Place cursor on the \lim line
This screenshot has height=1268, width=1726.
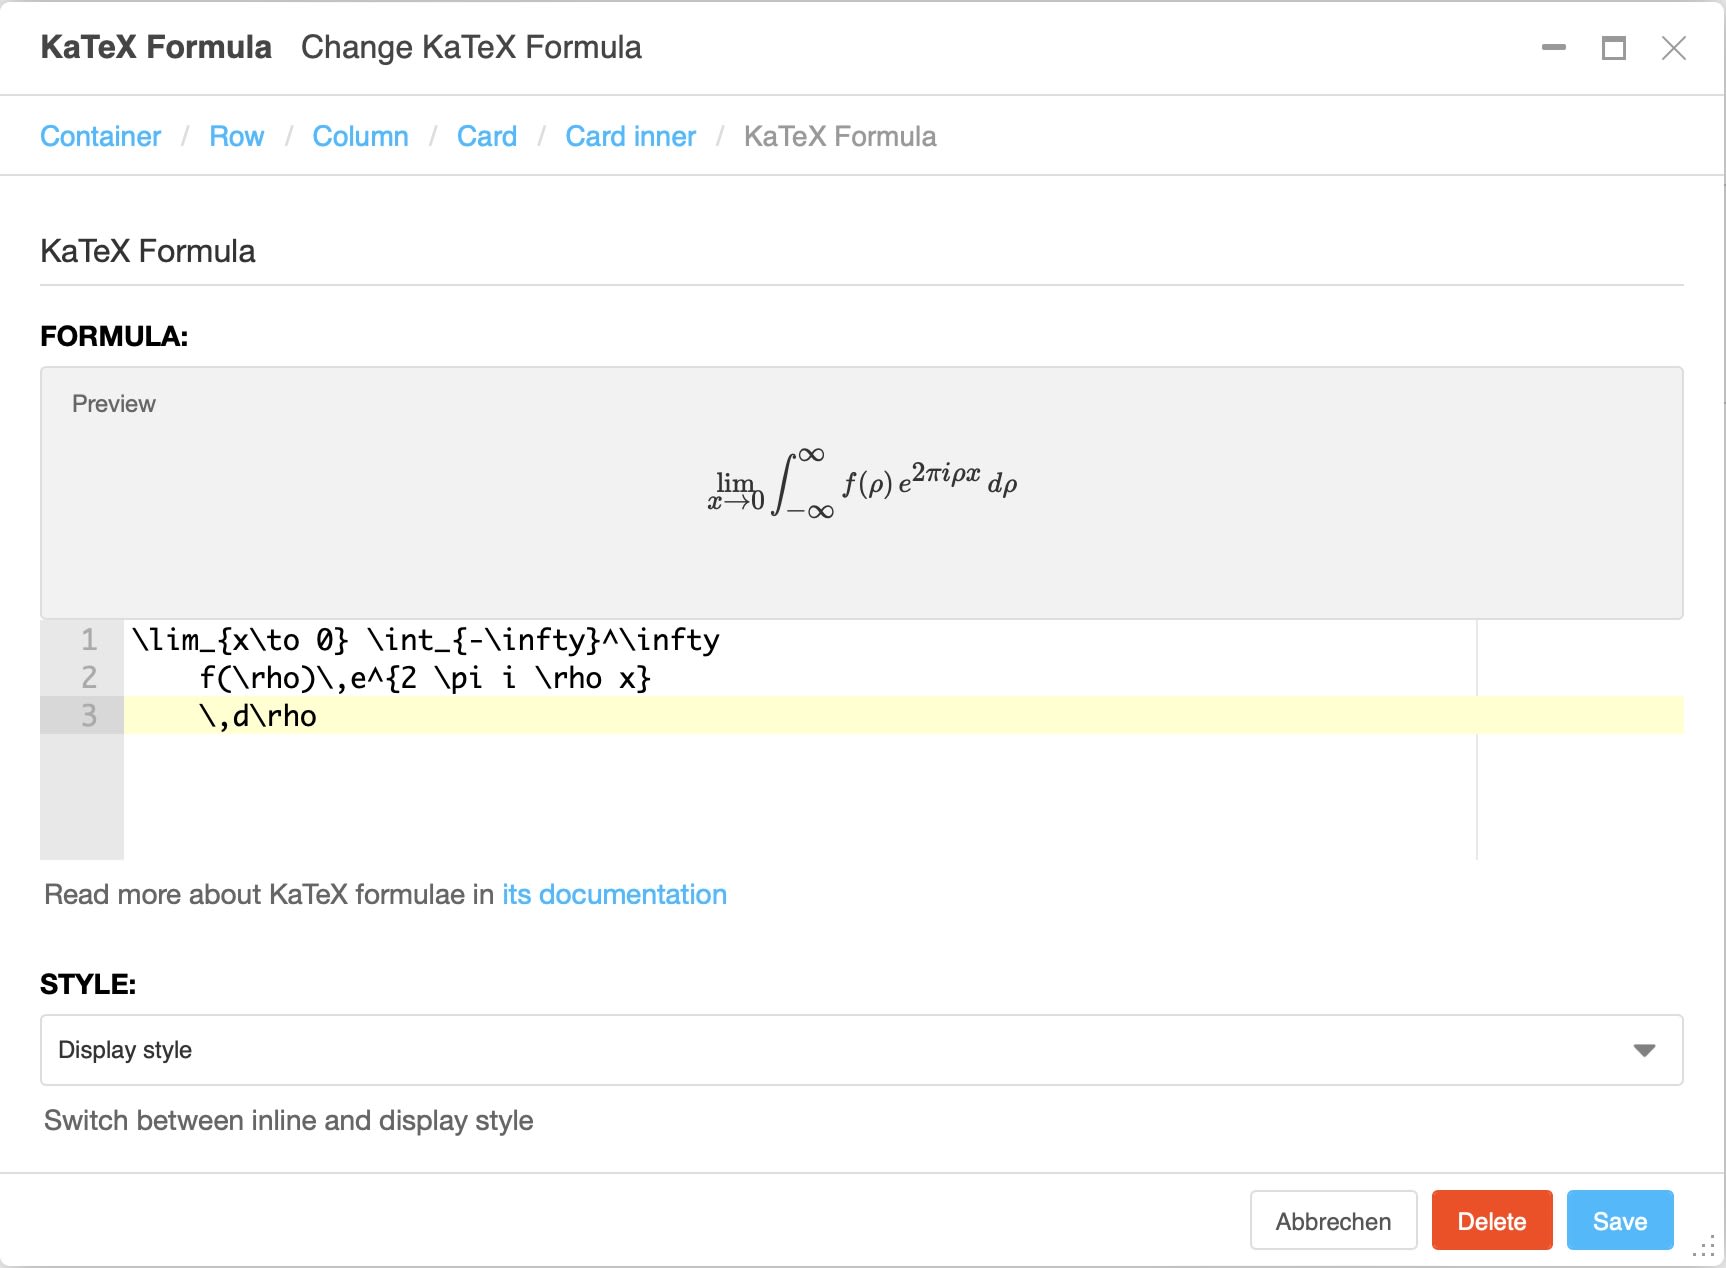[425, 640]
